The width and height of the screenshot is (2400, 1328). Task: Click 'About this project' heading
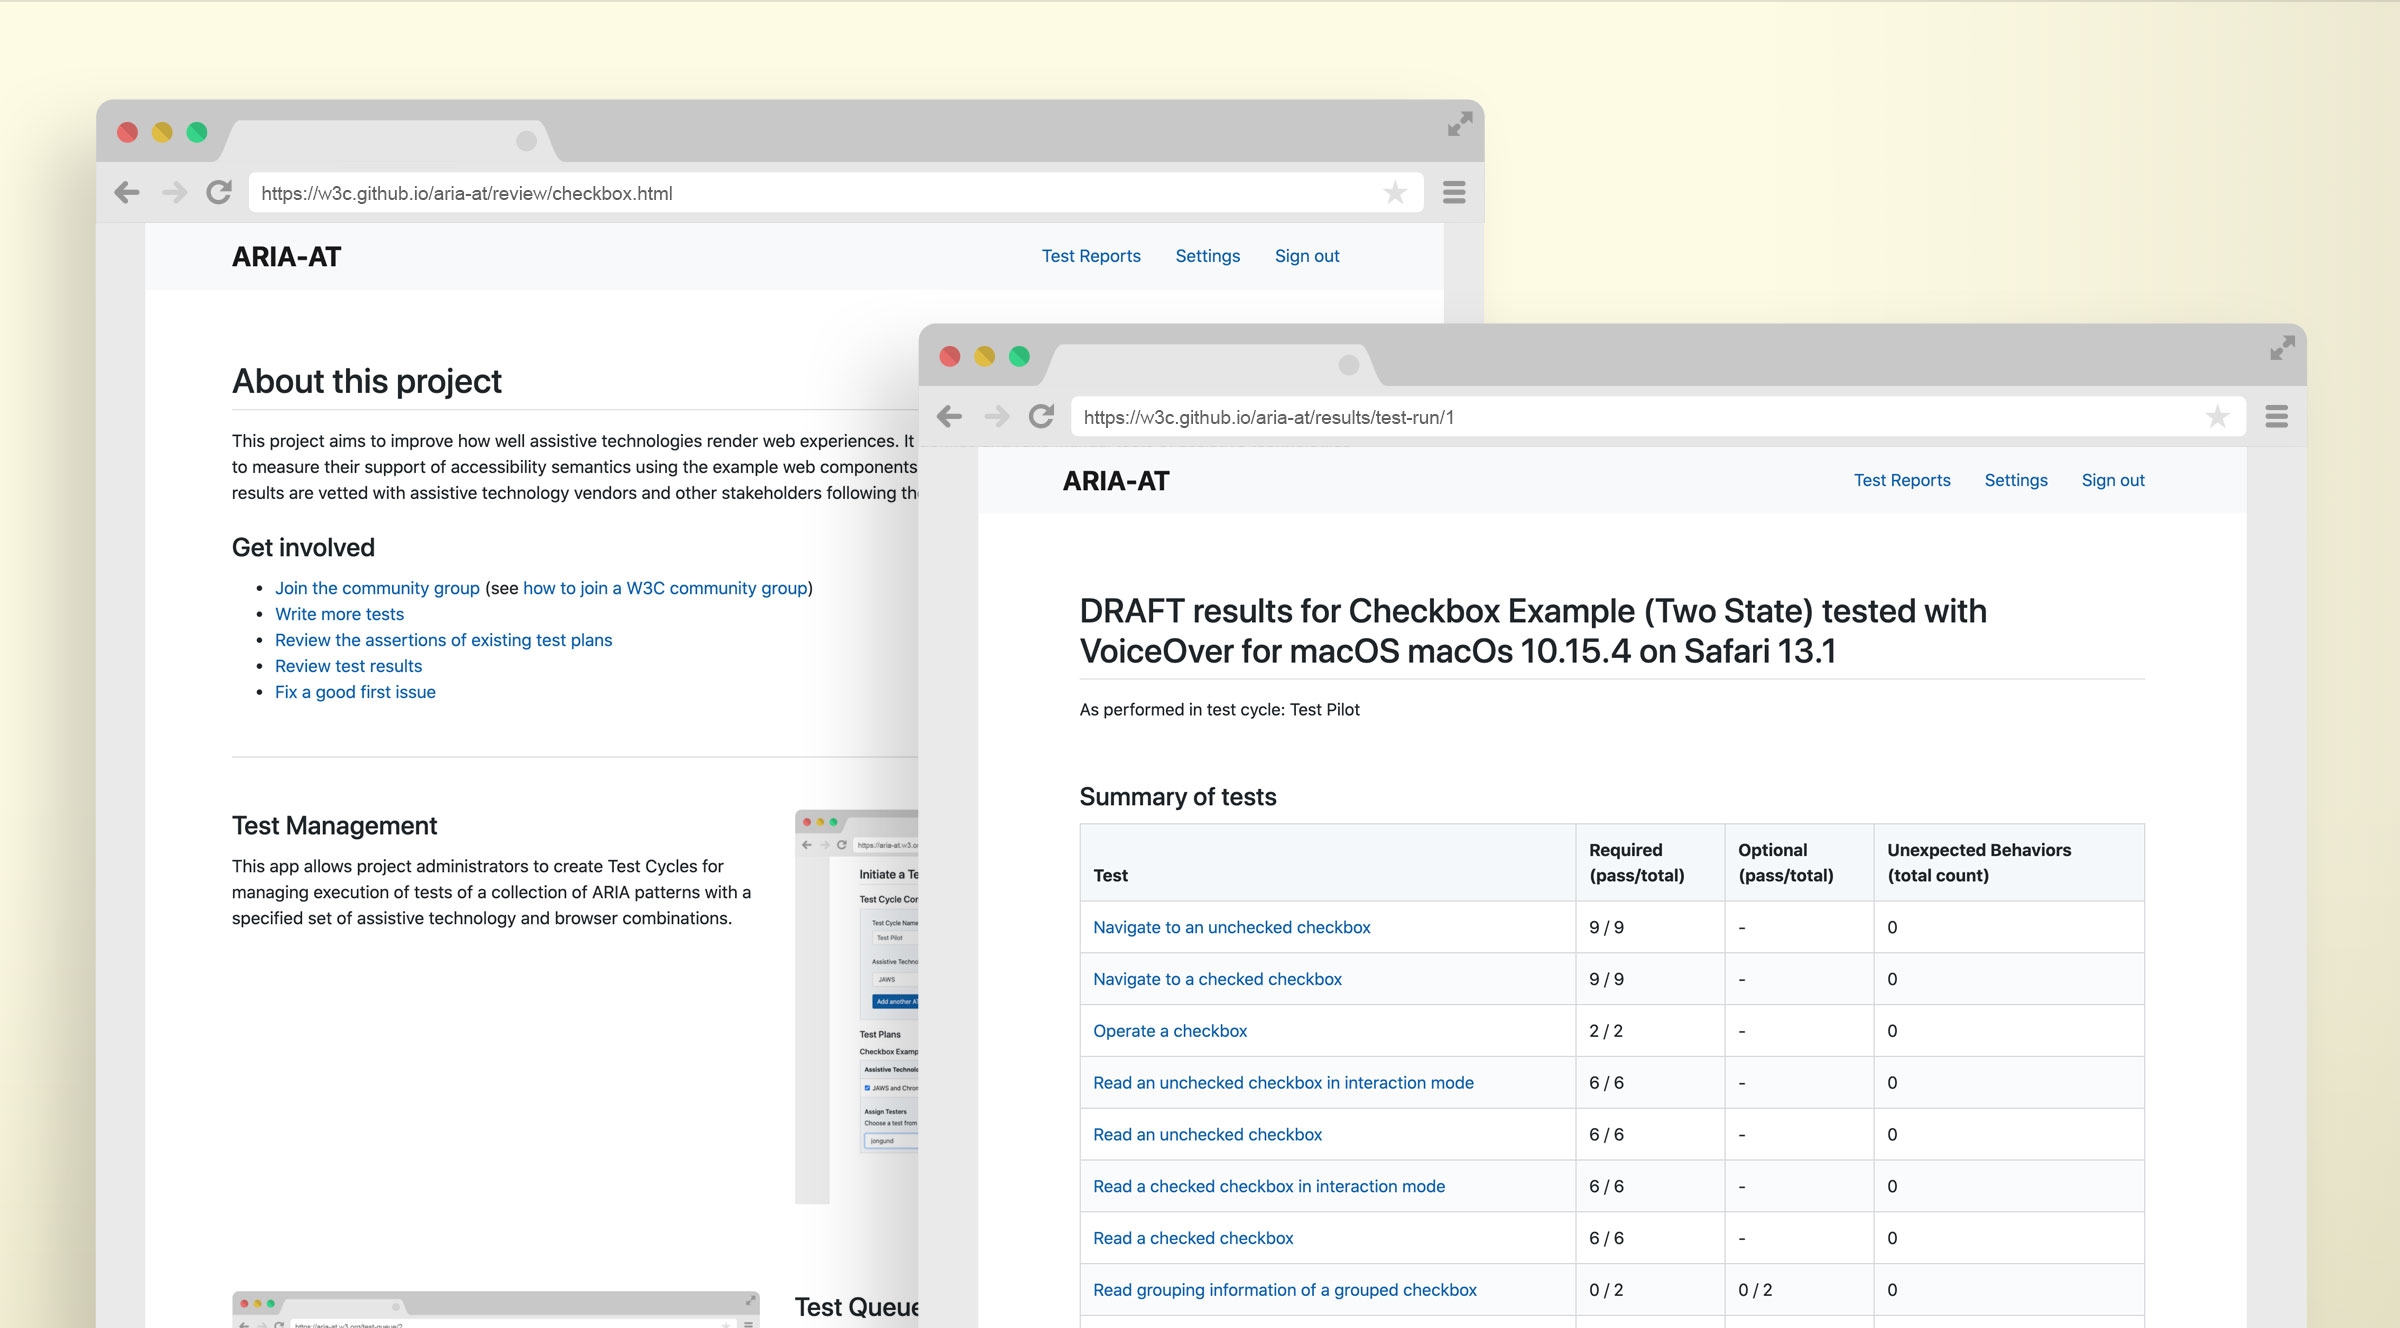367,381
